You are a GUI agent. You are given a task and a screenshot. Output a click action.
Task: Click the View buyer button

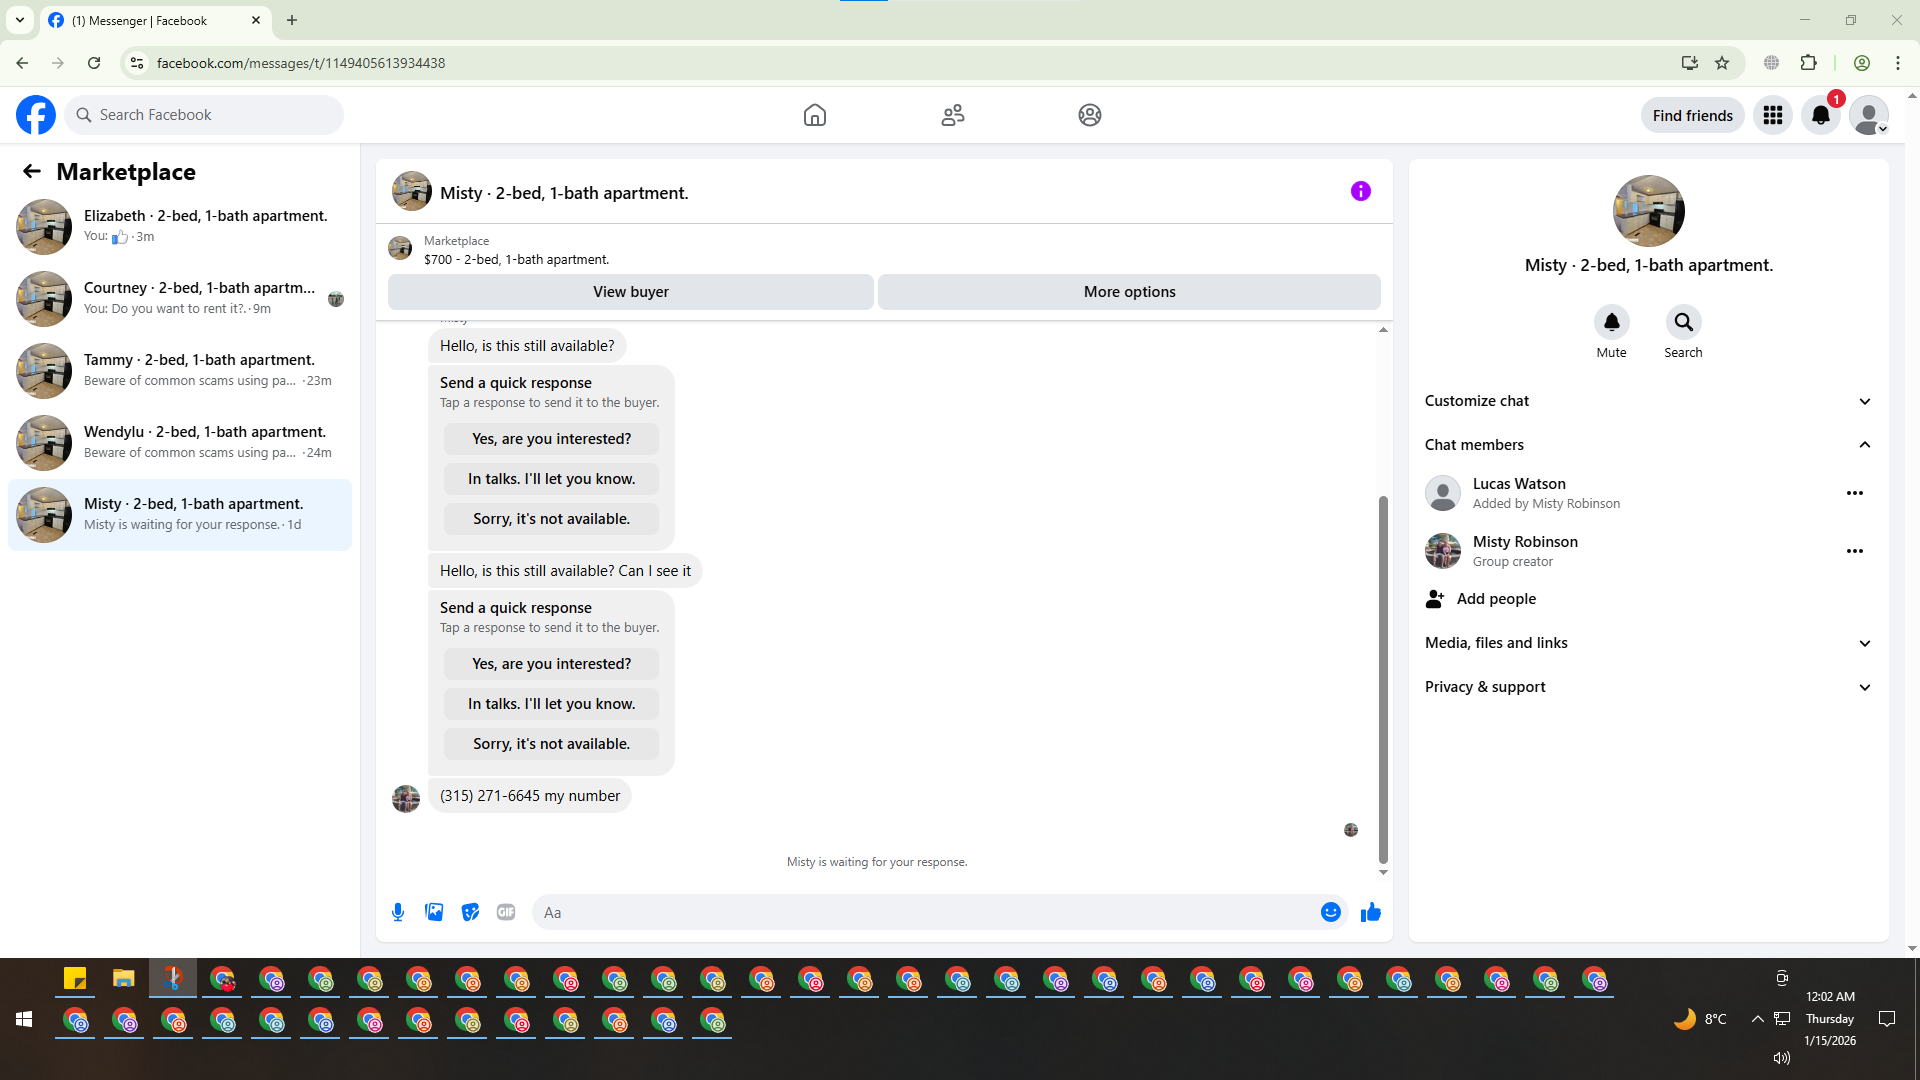click(630, 292)
